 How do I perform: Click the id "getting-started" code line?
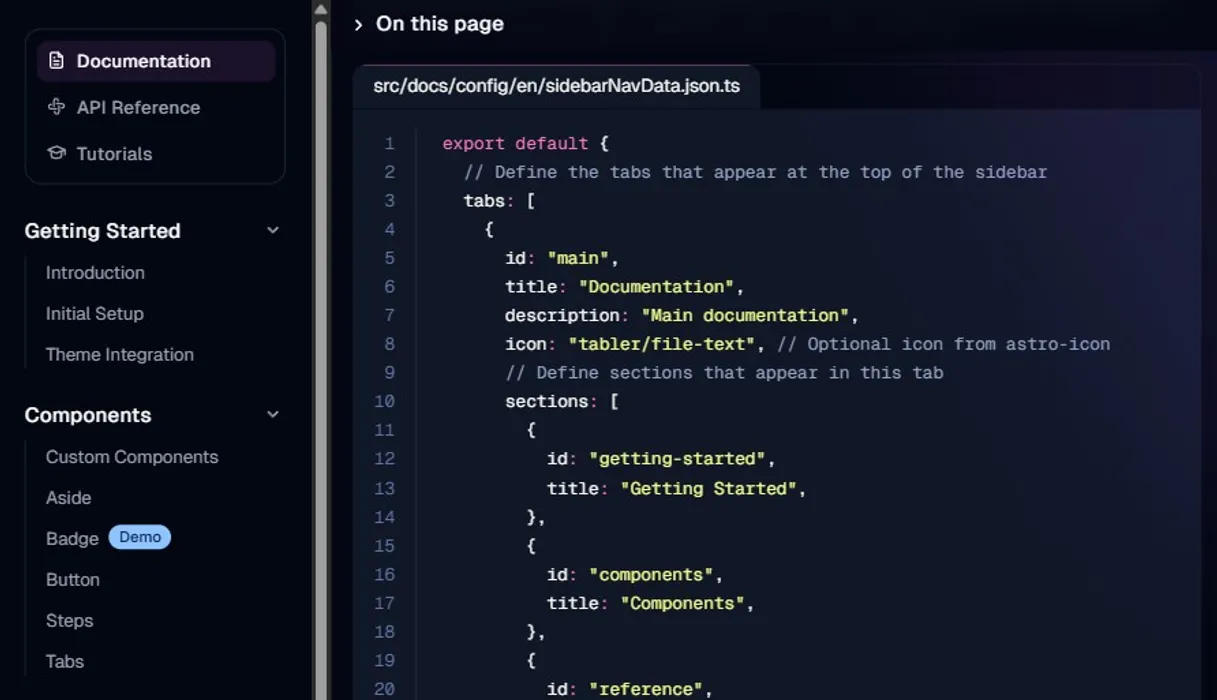tap(661, 459)
